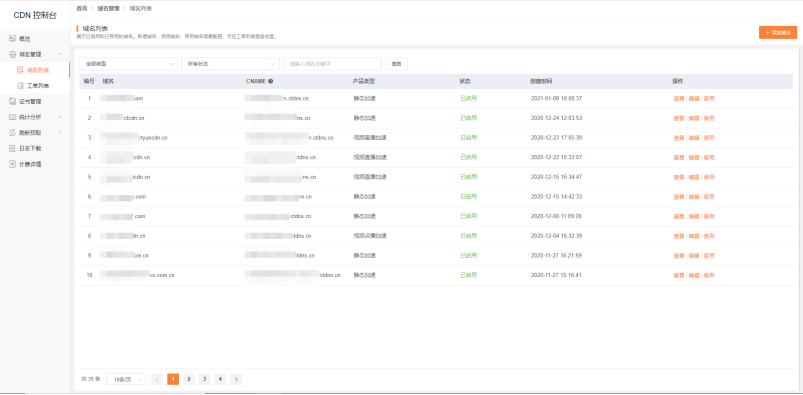Click 停用 disable link for row 3

point(709,138)
